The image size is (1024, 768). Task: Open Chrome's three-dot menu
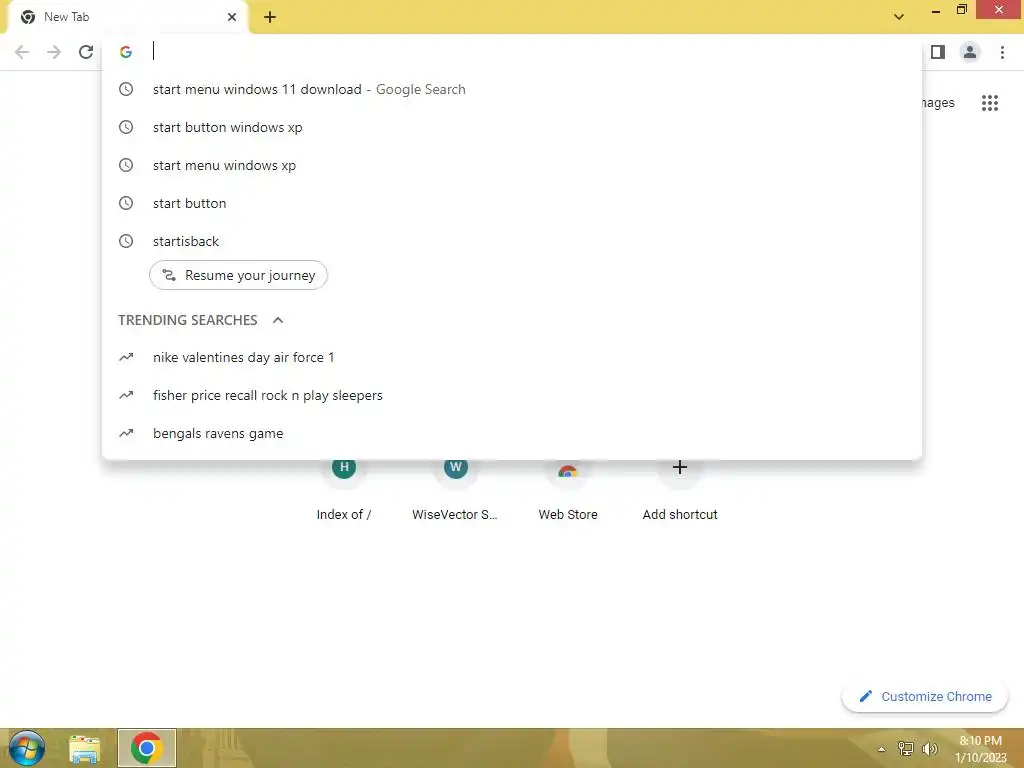point(1002,52)
